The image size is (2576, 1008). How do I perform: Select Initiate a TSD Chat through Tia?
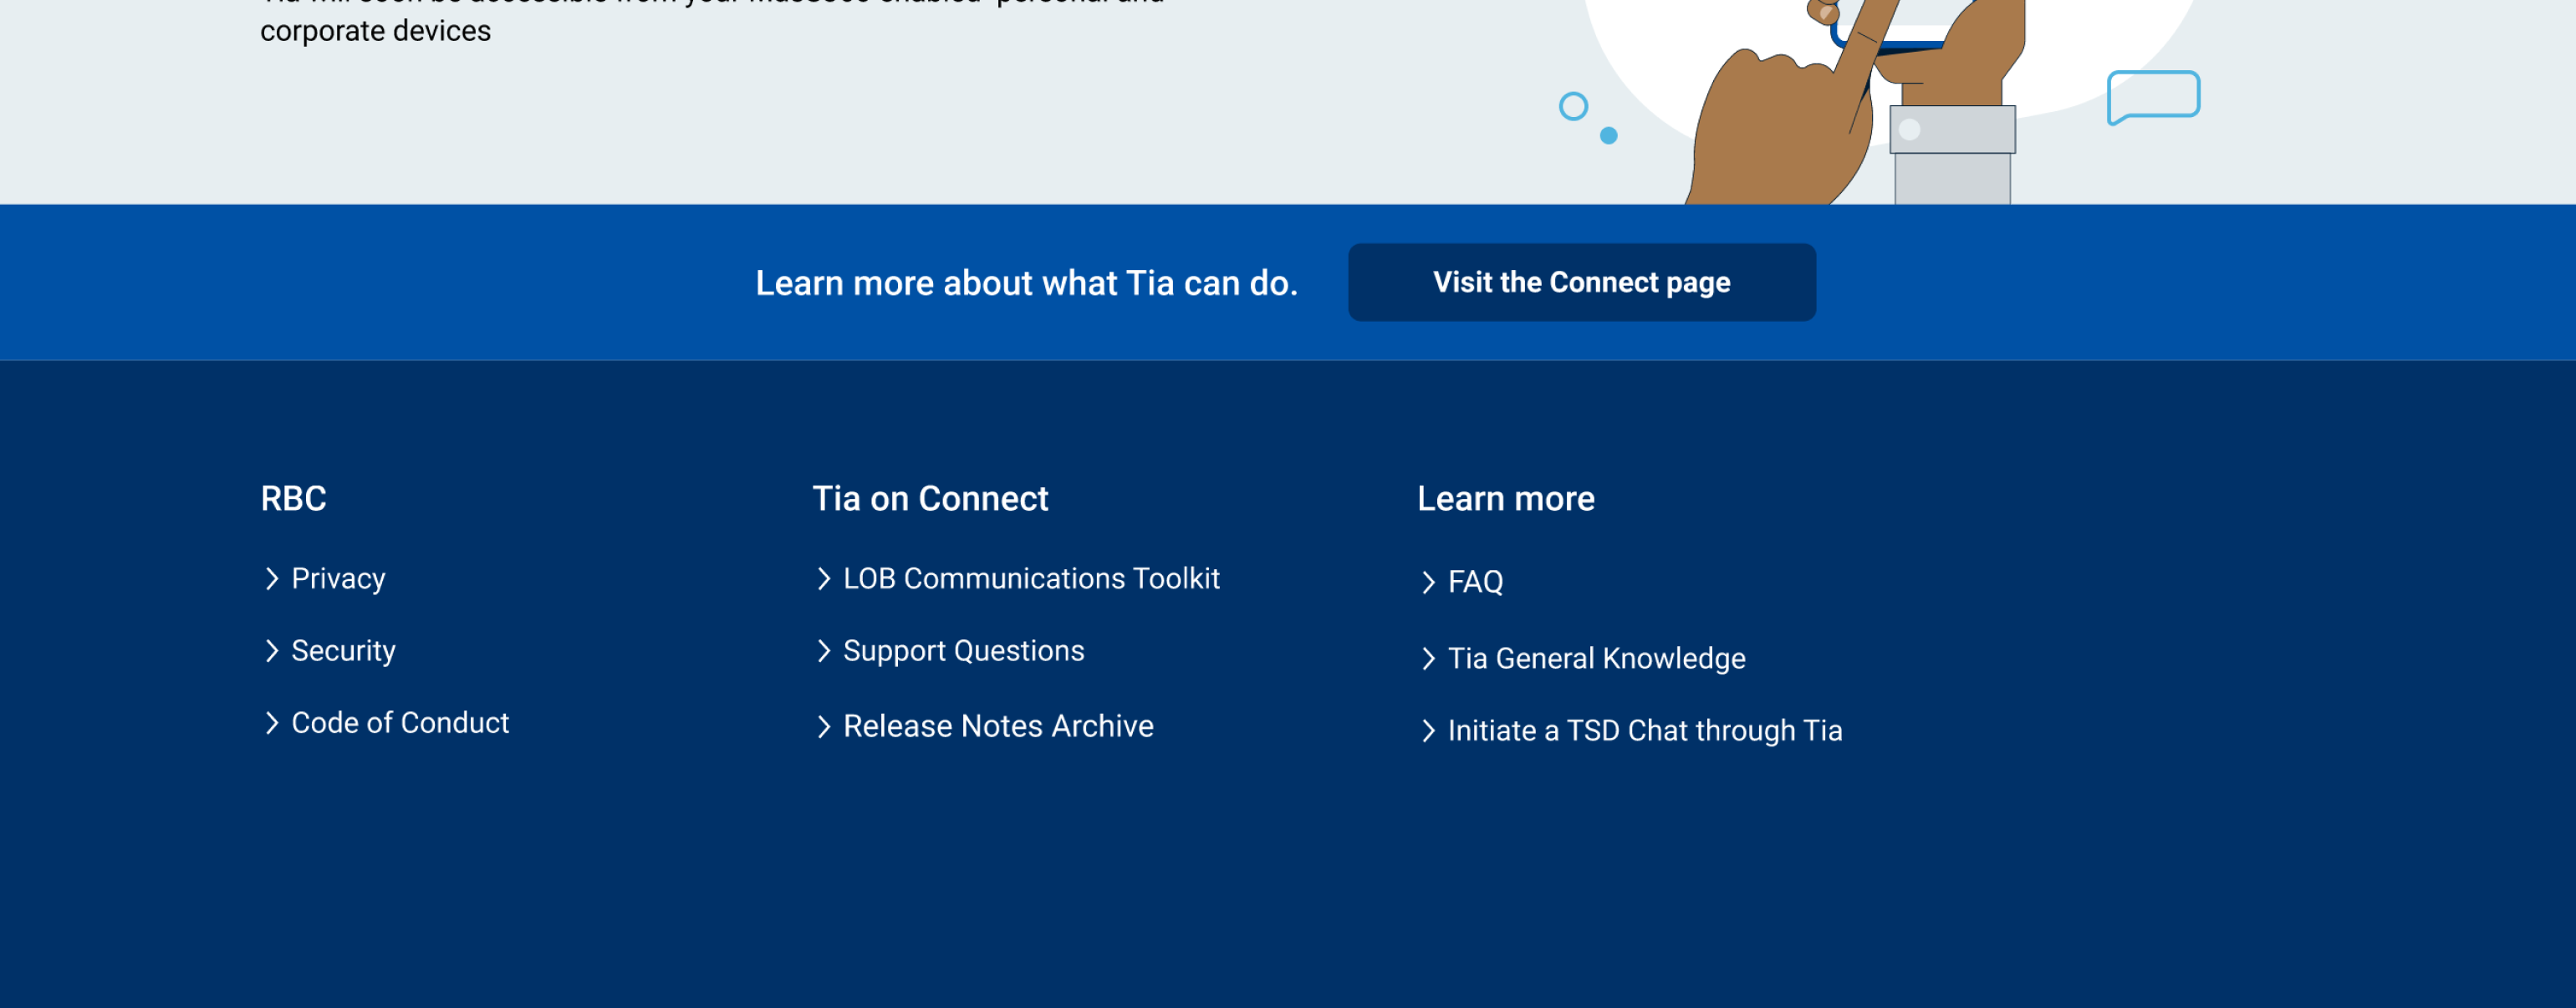(x=1644, y=731)
